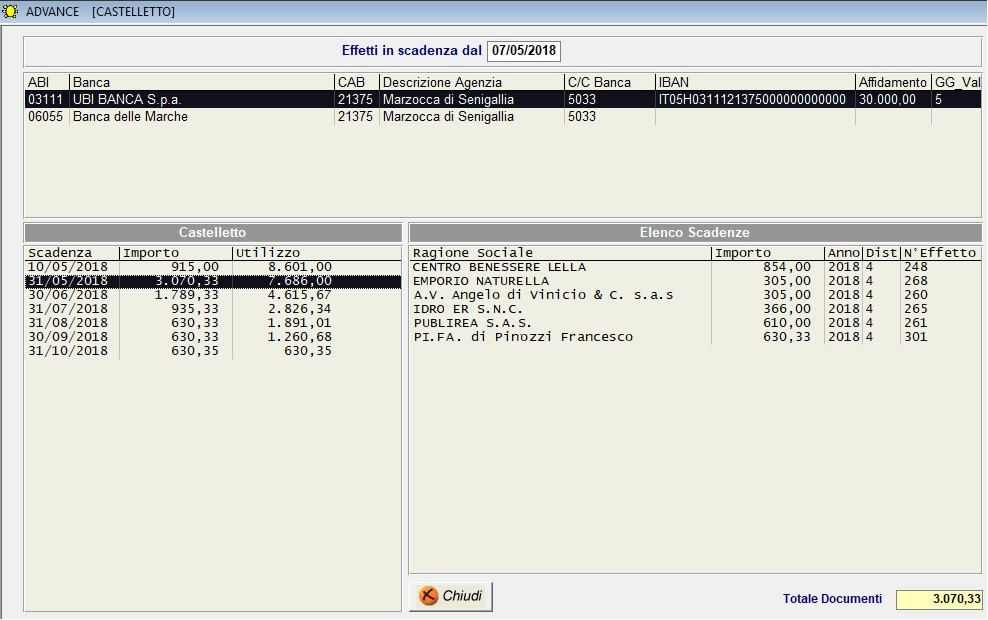Select the UBI BANCA S.p.a. row
The image size is (988, 620).
[x=503, y=100]
